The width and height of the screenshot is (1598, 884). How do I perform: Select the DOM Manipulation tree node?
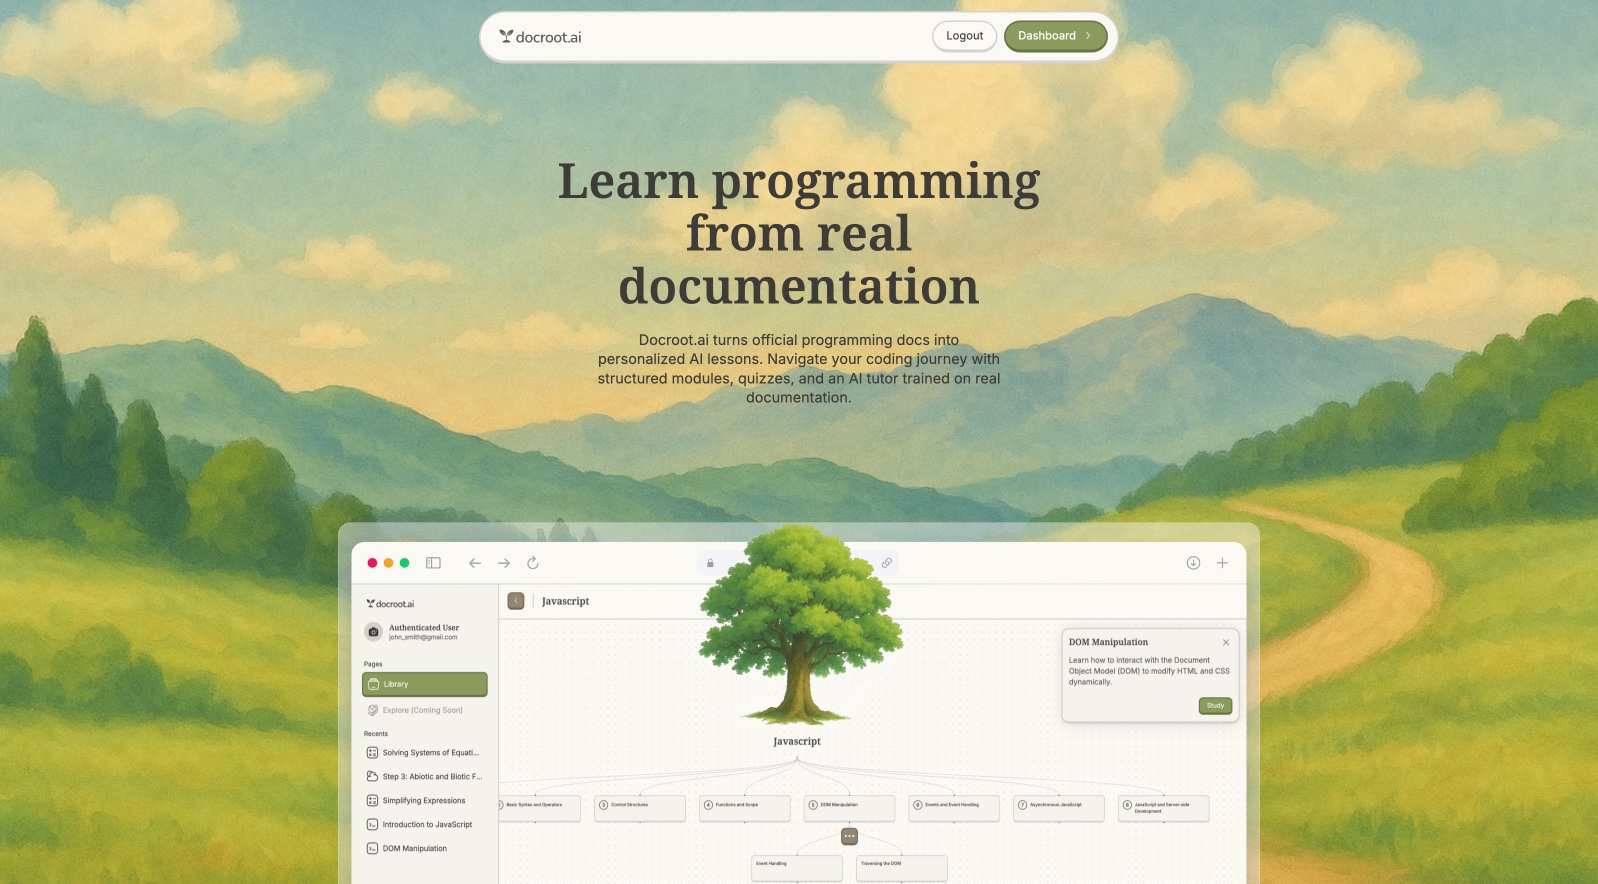[849, 808]
